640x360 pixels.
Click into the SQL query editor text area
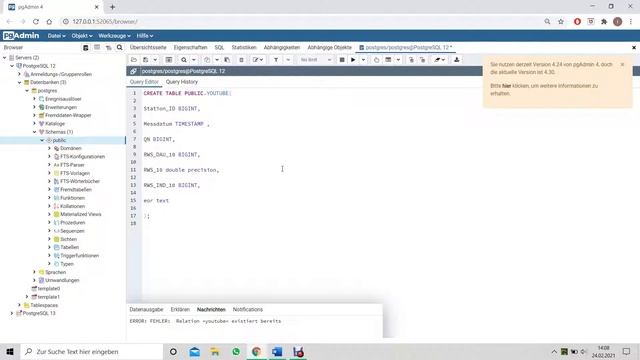click(x=390, y=196)
